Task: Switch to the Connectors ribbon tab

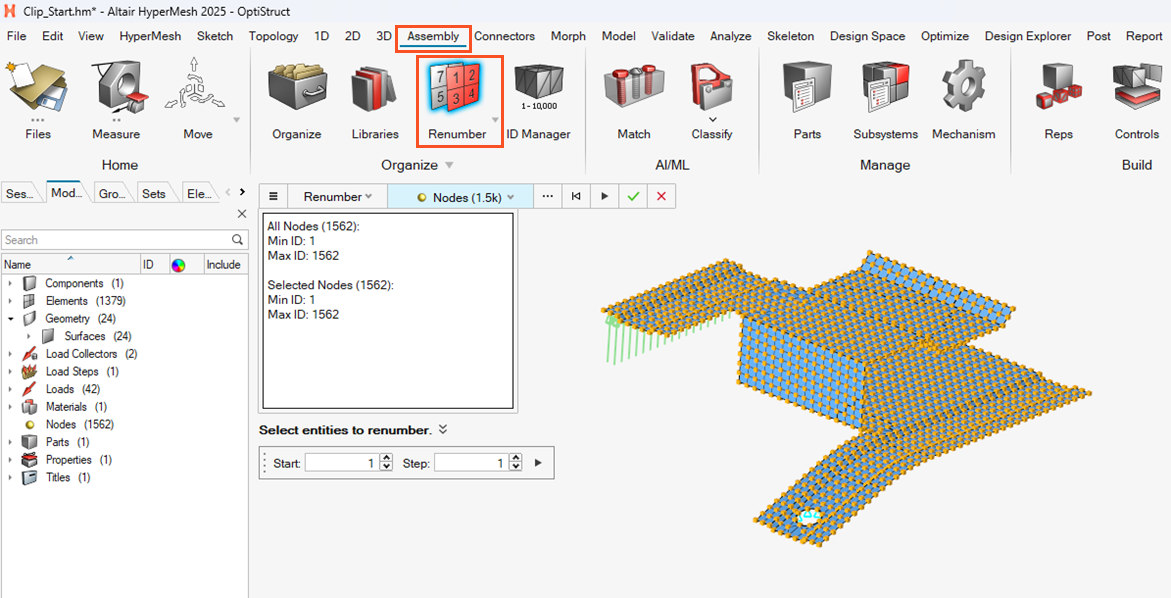Action: pyautogui.click(x=505, y=36)
